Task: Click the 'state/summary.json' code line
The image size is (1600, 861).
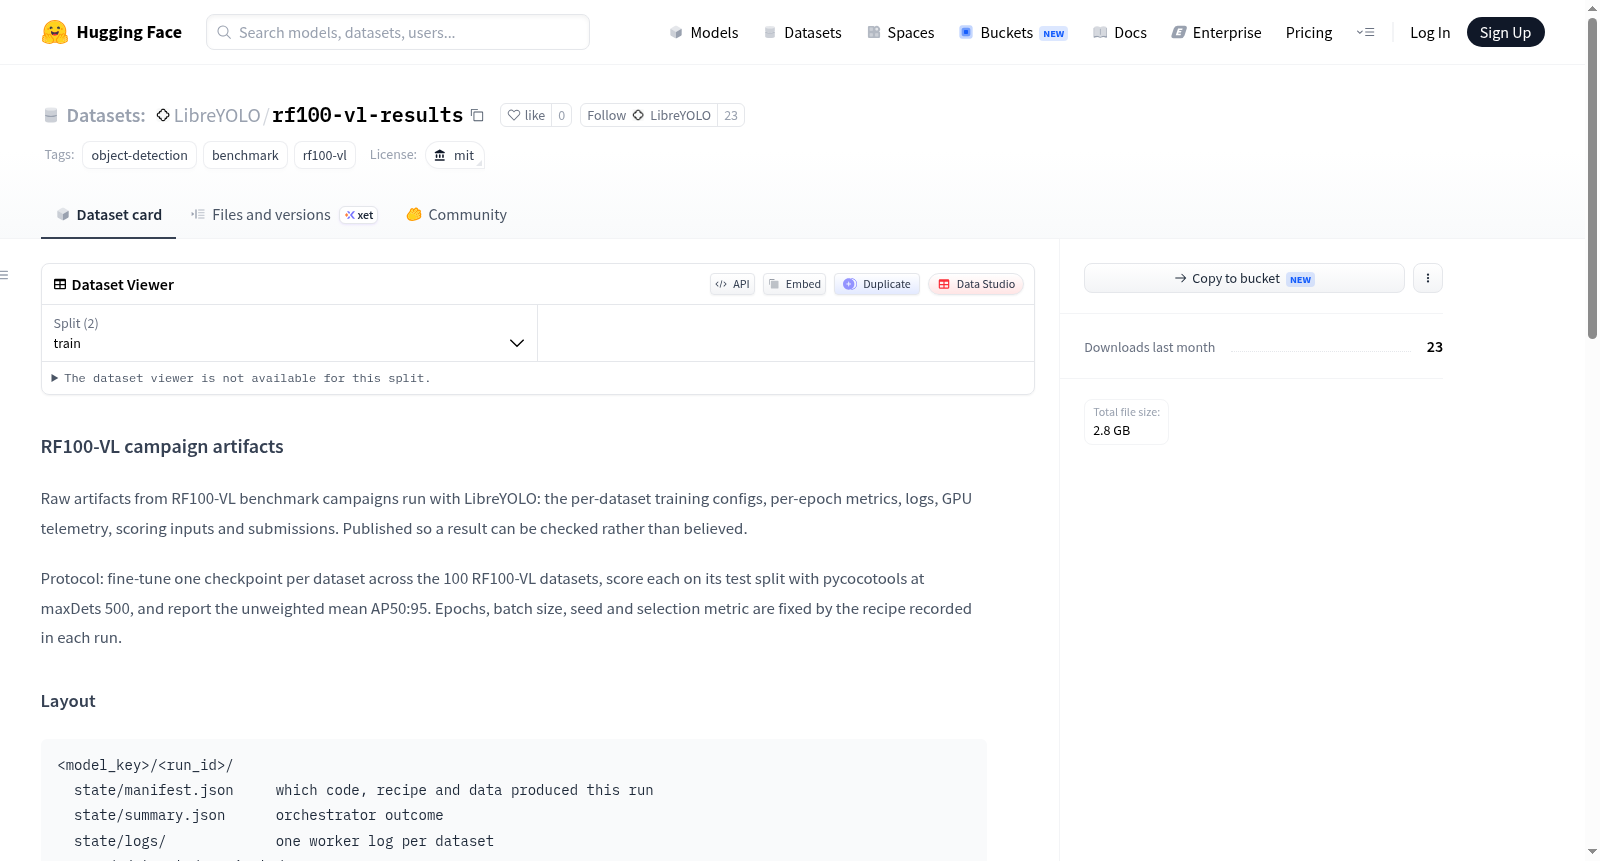Action: click(259, 815)
